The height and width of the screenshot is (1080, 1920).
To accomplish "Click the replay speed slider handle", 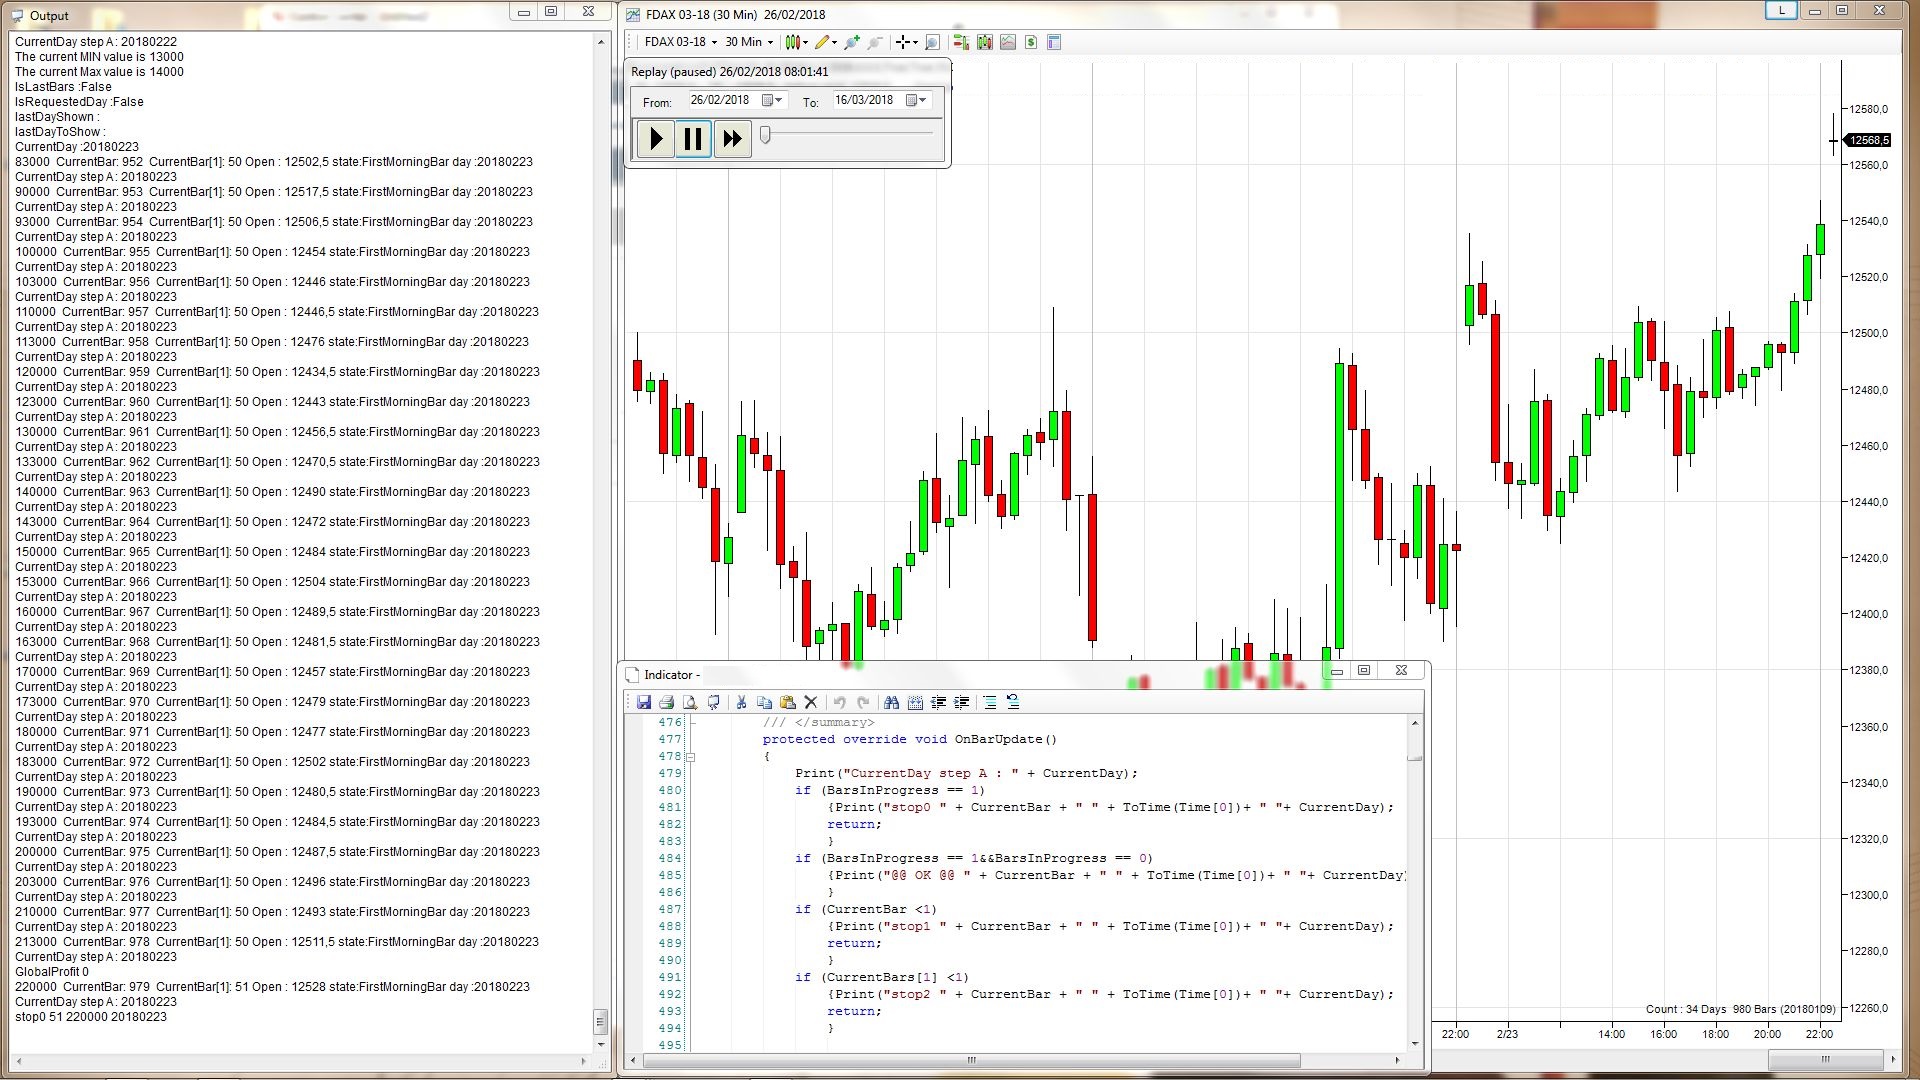I will 765,135.
